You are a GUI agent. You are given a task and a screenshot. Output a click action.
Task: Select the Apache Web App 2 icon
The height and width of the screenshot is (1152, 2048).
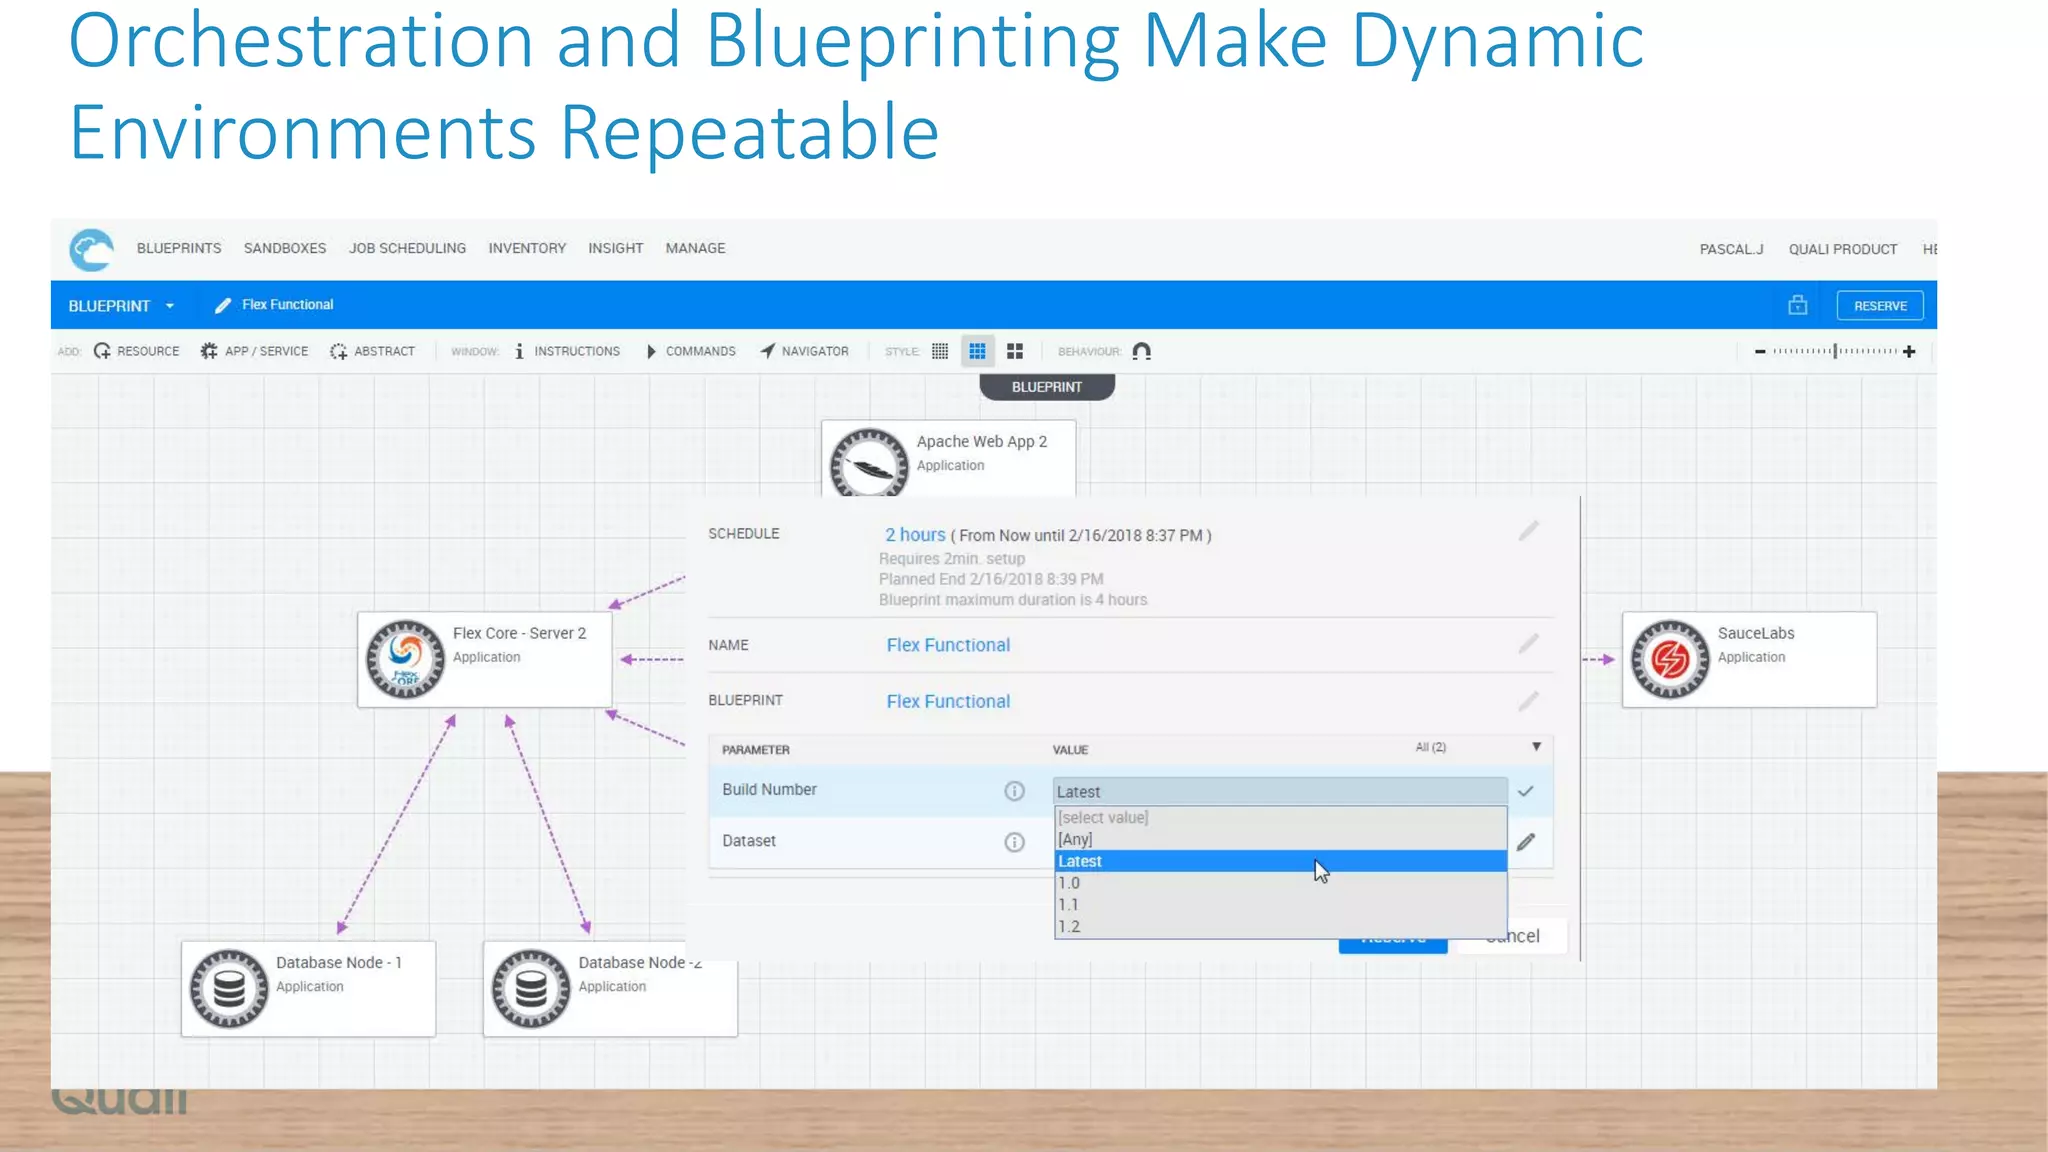869,463
